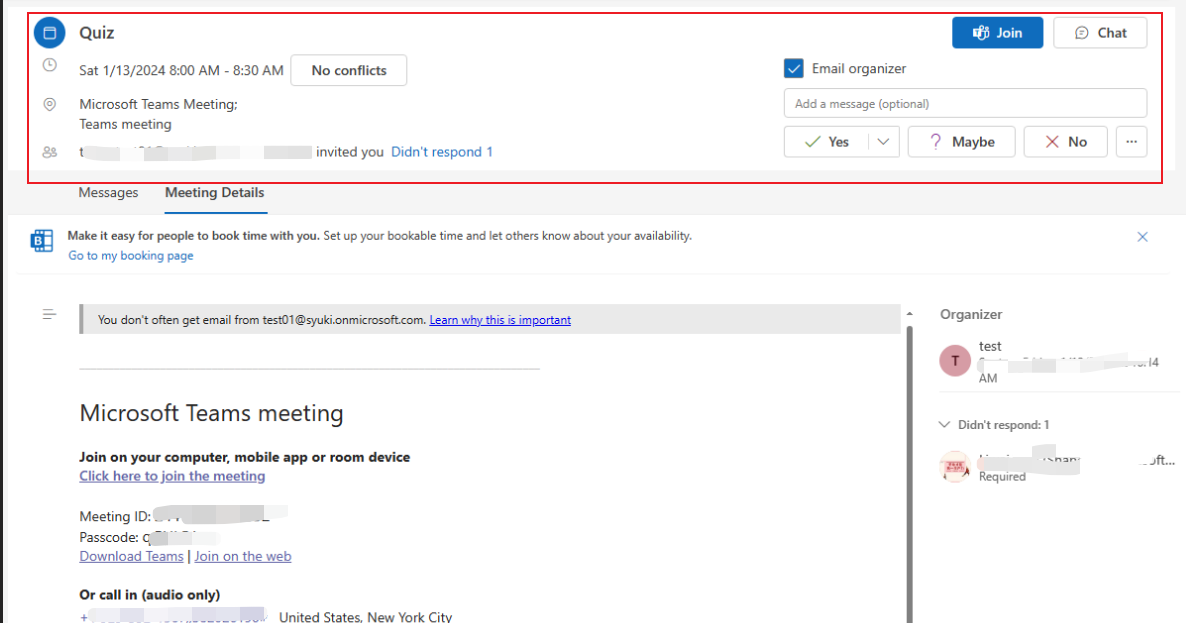This screenshot has width=1186, height=623.
Task: Open the Download Teams link
Action: tap(132, 556)
